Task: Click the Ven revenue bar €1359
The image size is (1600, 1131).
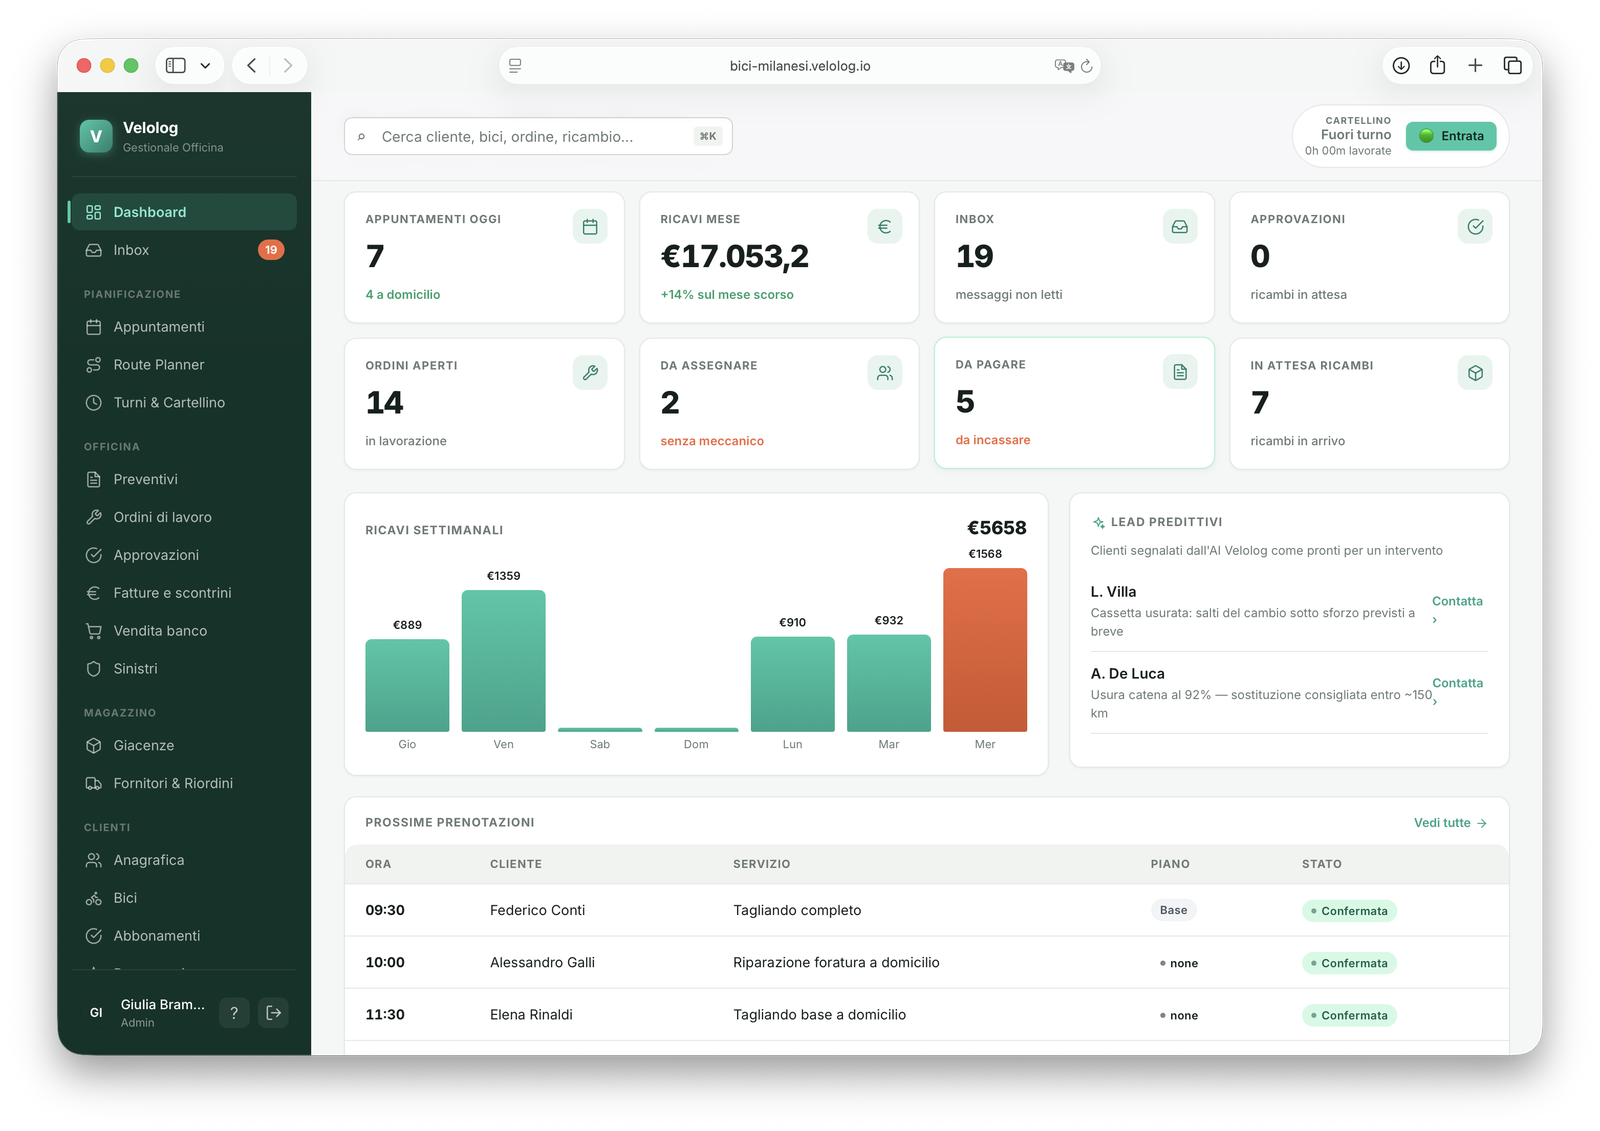Action: [503, 661]
